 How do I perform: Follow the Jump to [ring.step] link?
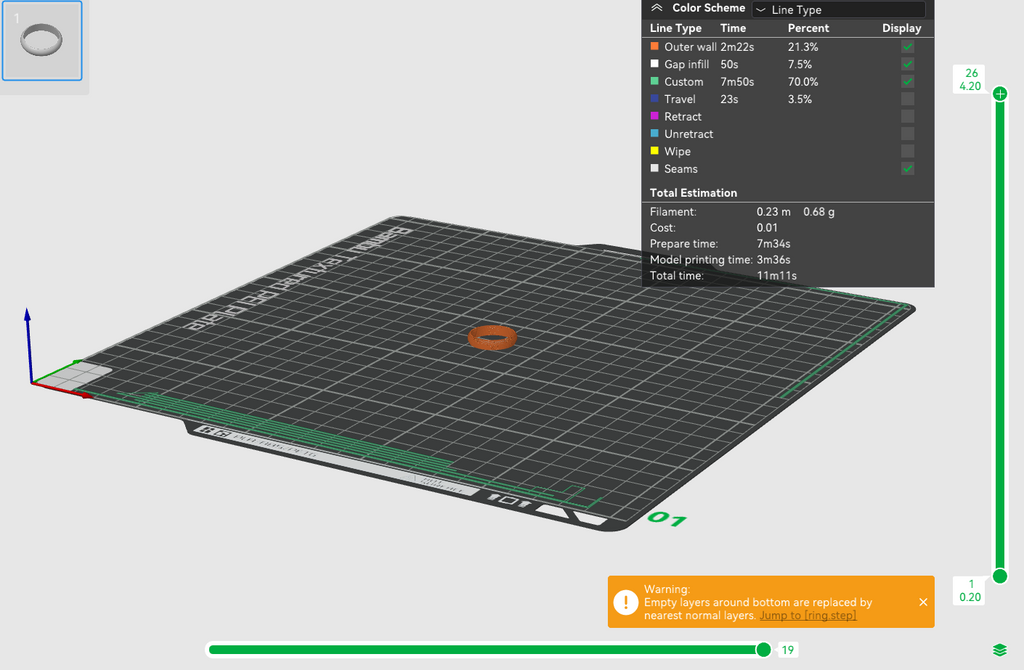point(808,616)
